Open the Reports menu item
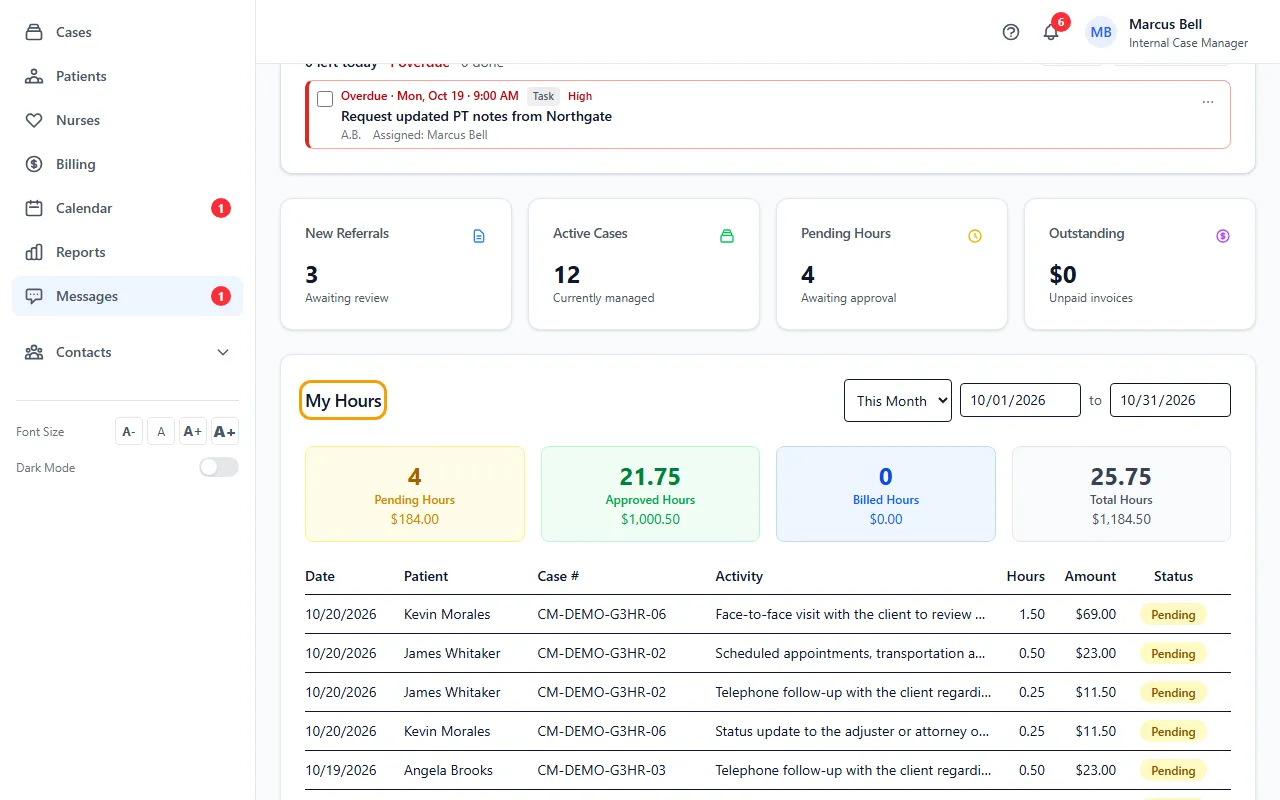The image size is (1280, 800). (128, 252)
